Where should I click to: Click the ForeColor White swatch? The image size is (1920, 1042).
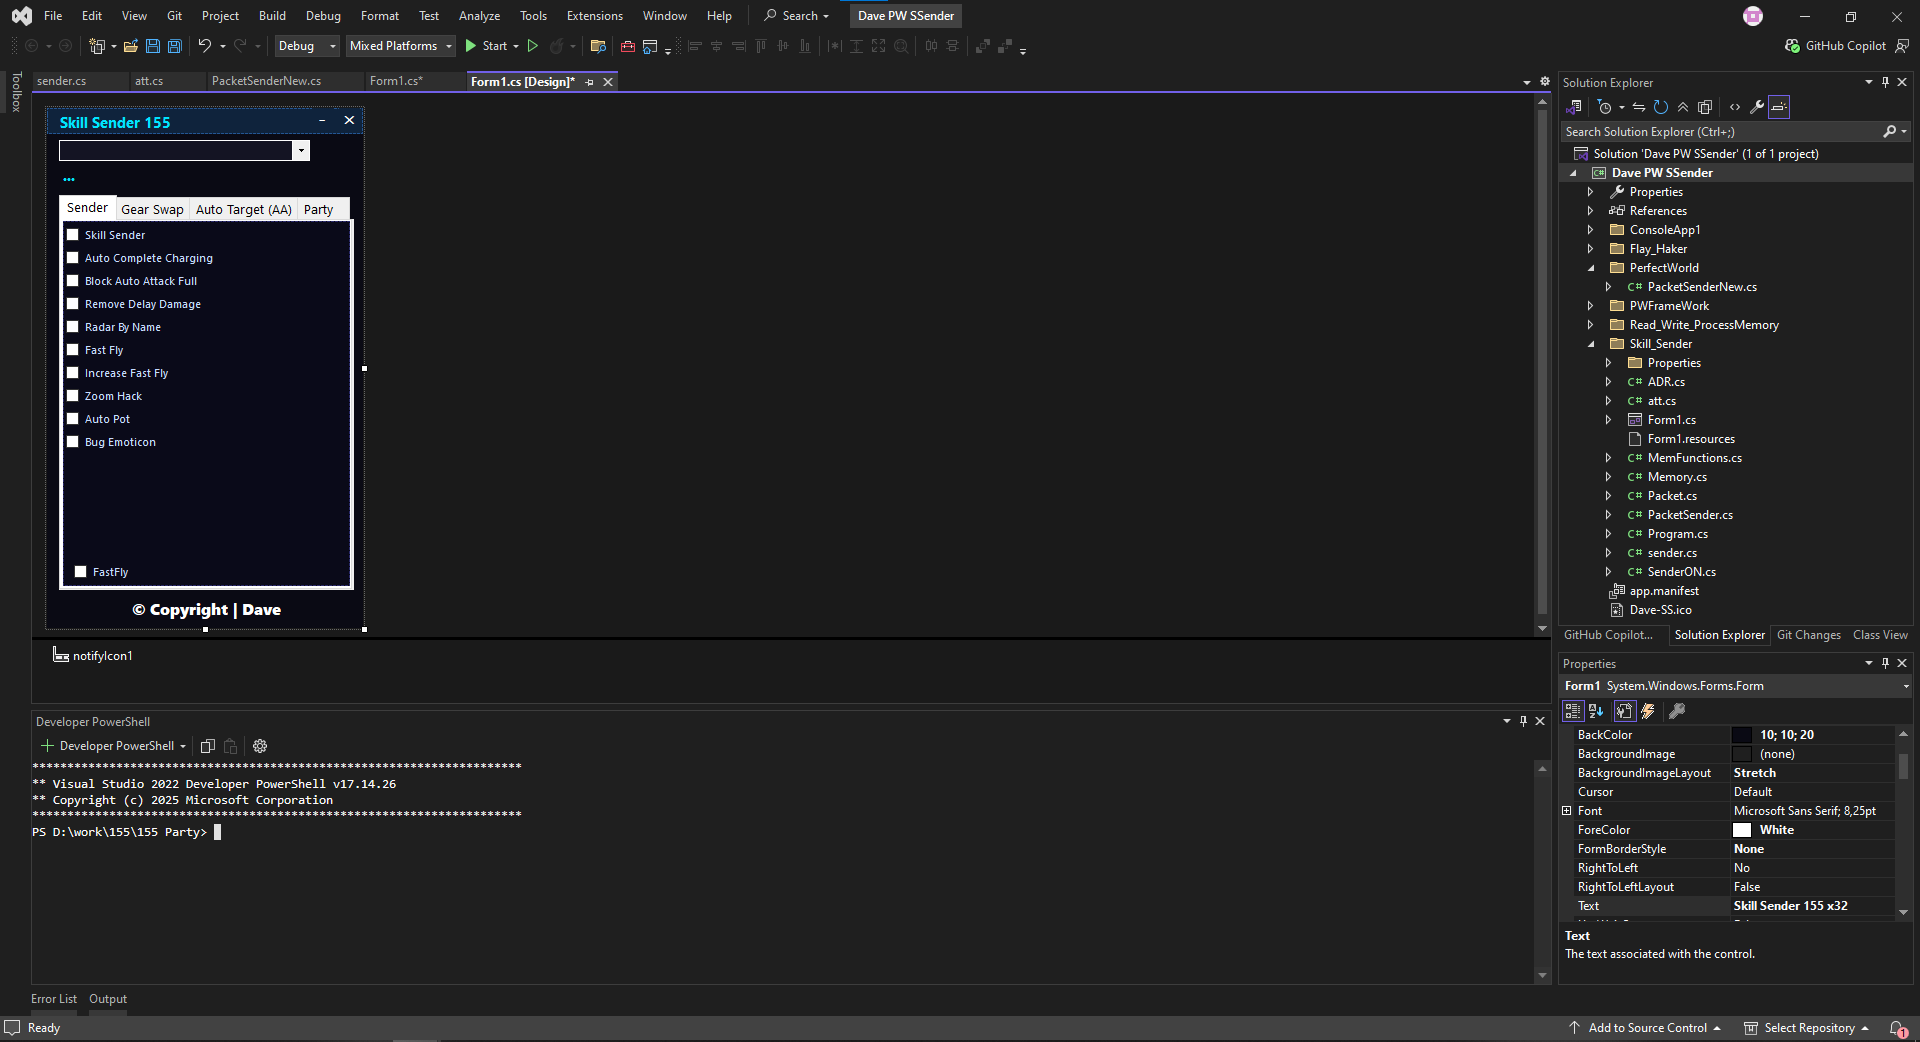click(x=1742, y=830)
